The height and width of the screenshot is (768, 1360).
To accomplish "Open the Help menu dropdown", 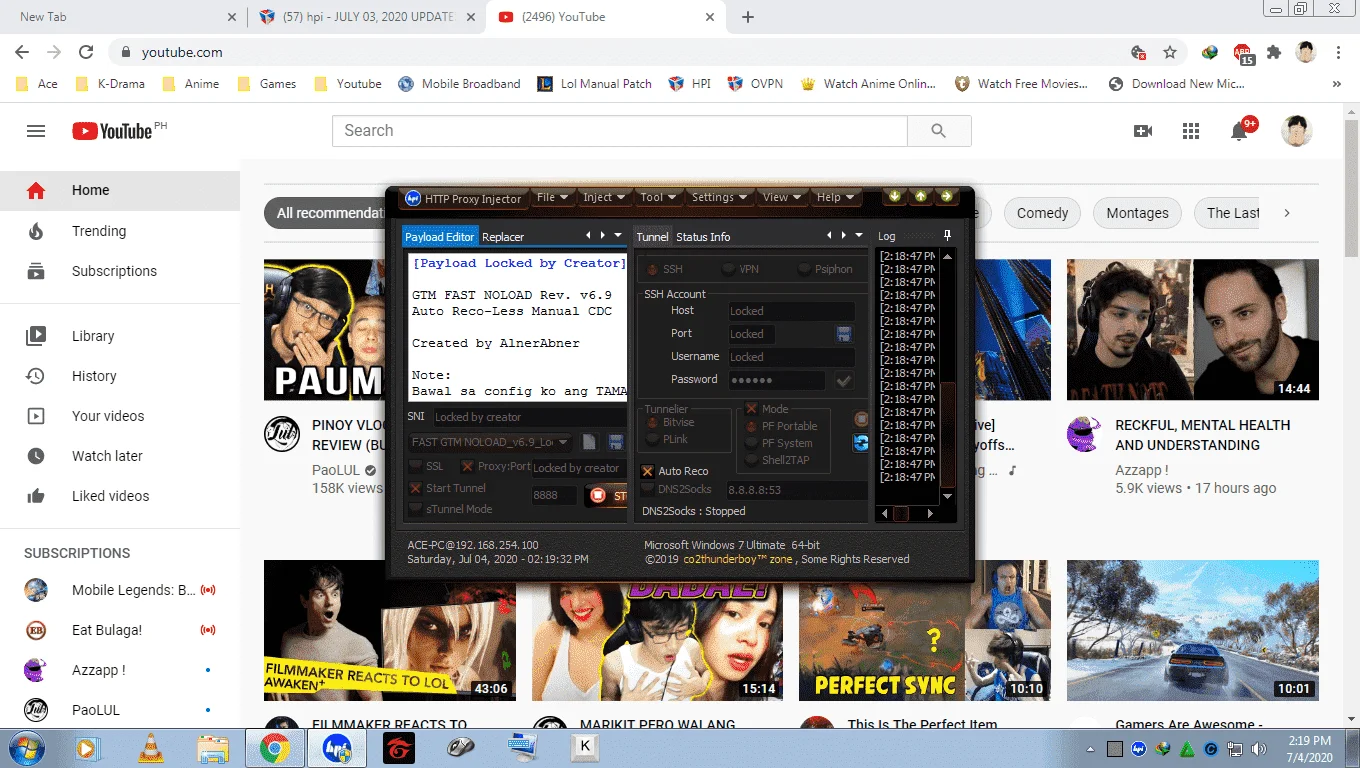I will point(836,197).
